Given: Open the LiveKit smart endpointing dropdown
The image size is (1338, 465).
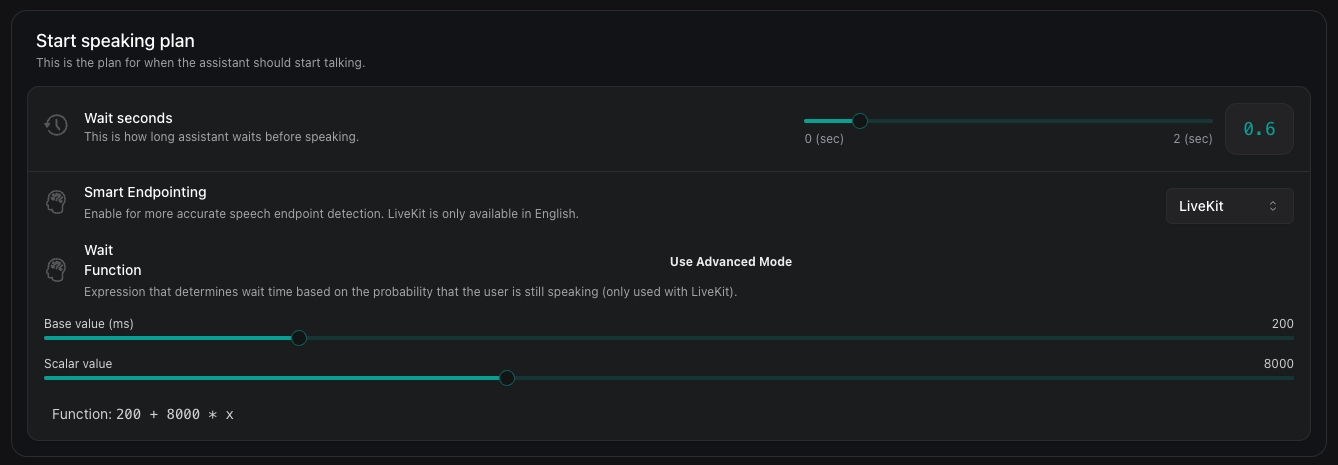Looking at the screenshot, I should 1229,206.
